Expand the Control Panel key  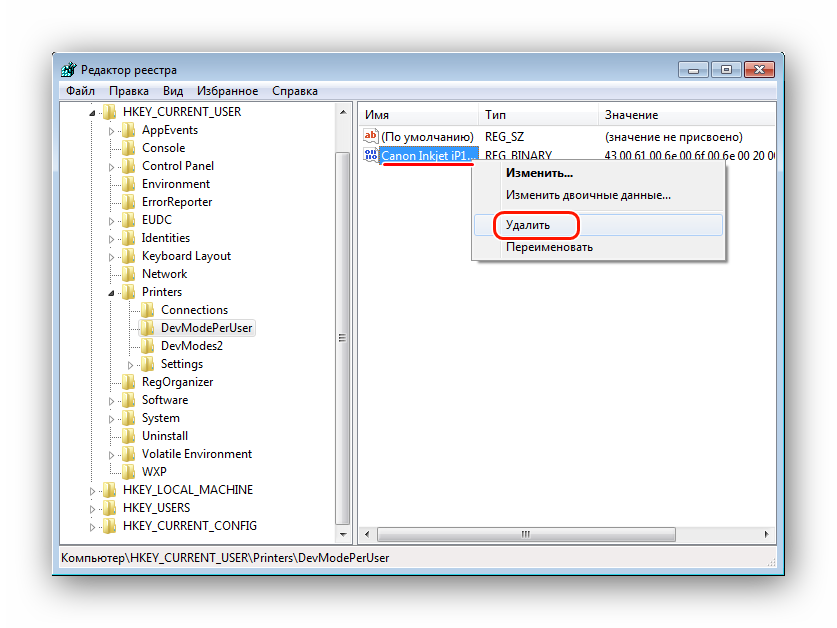pyautogui.click(x=112, y=167)
